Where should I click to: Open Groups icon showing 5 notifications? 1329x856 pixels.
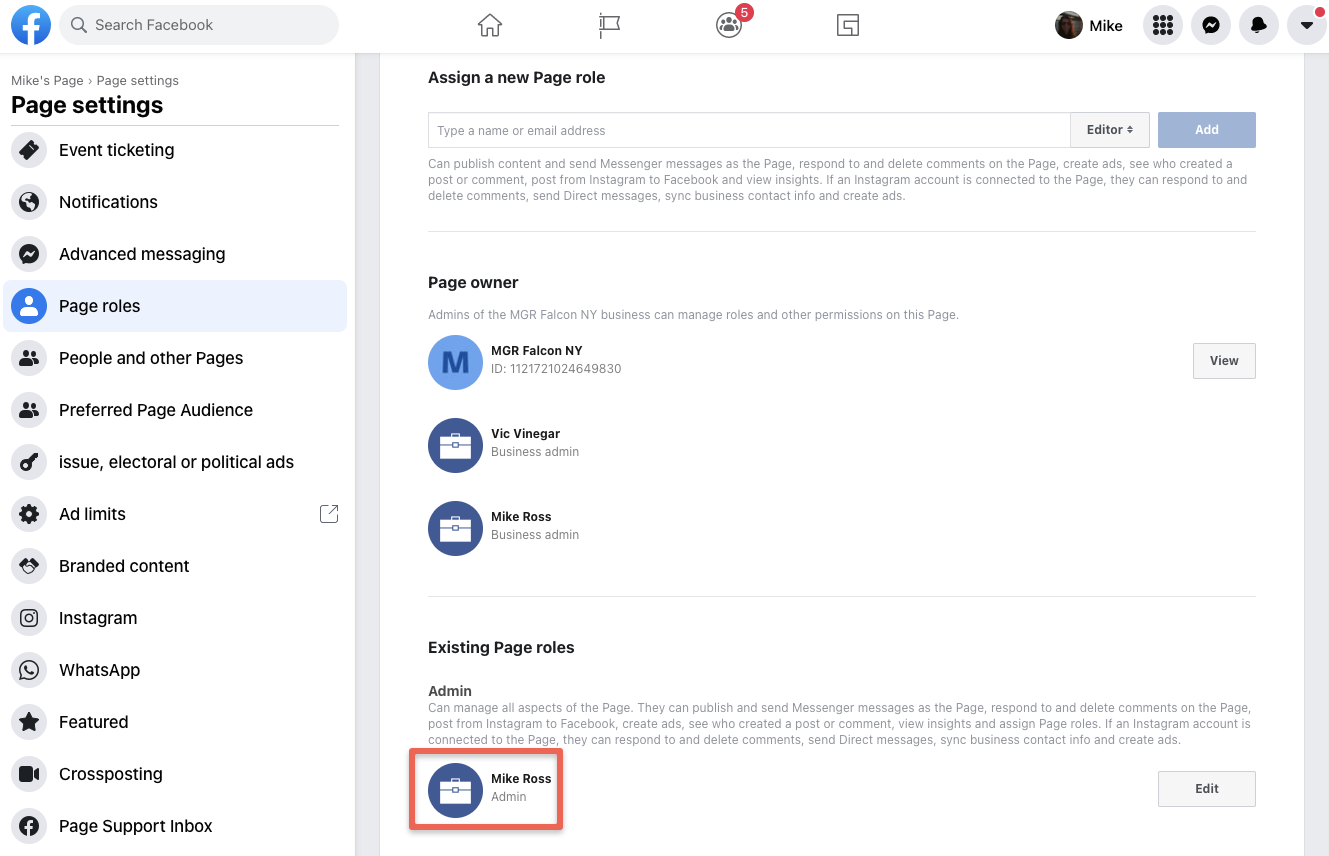pyautogui.click(x=728, y=25)
